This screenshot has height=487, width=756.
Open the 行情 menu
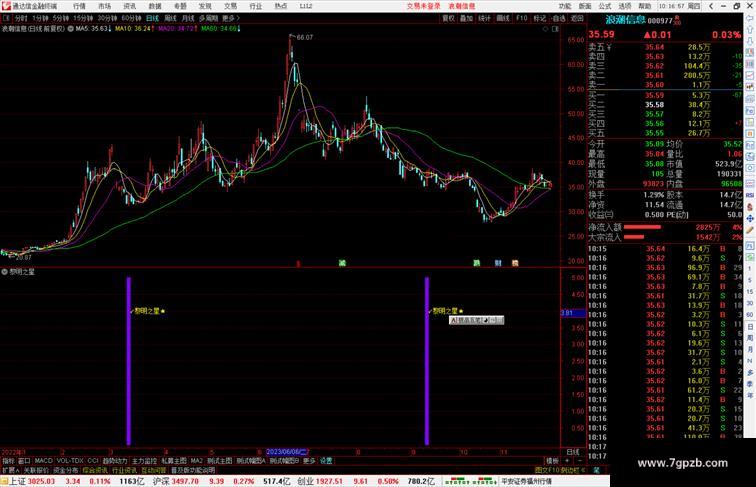click(x=79, y=6)
